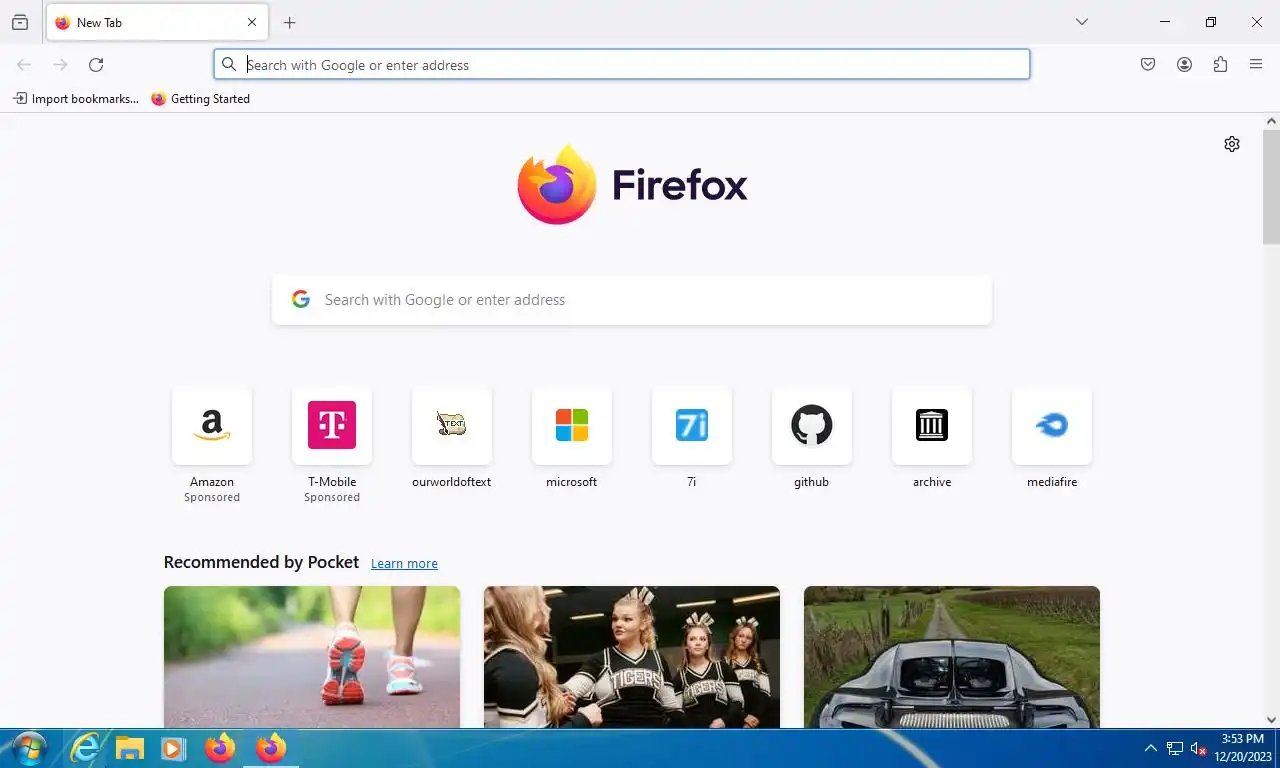Open the Getting Started bookmark

(x=200, y=99)
